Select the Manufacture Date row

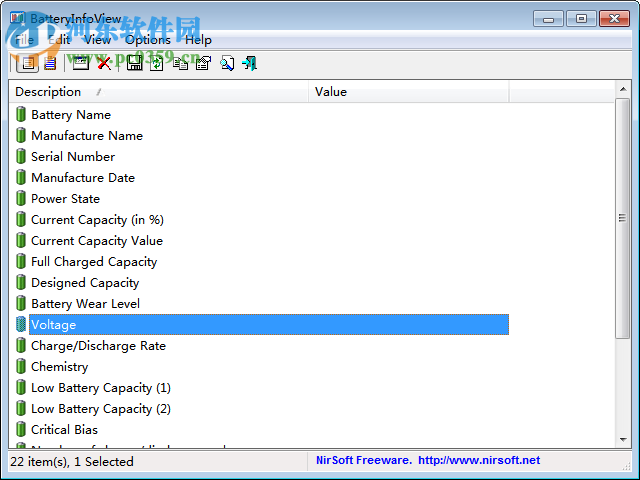(261, 178)
